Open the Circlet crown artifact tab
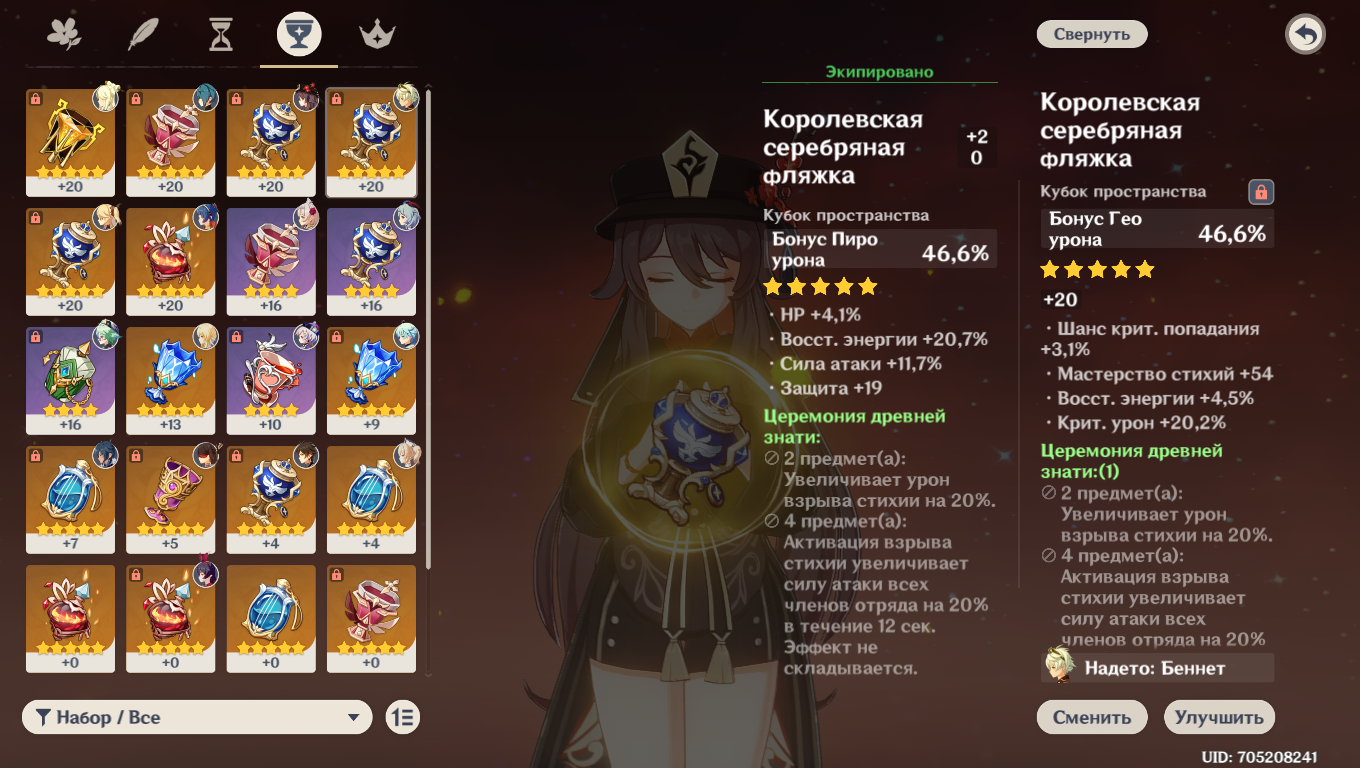1360x768 pixels. (x=378, y=35)
